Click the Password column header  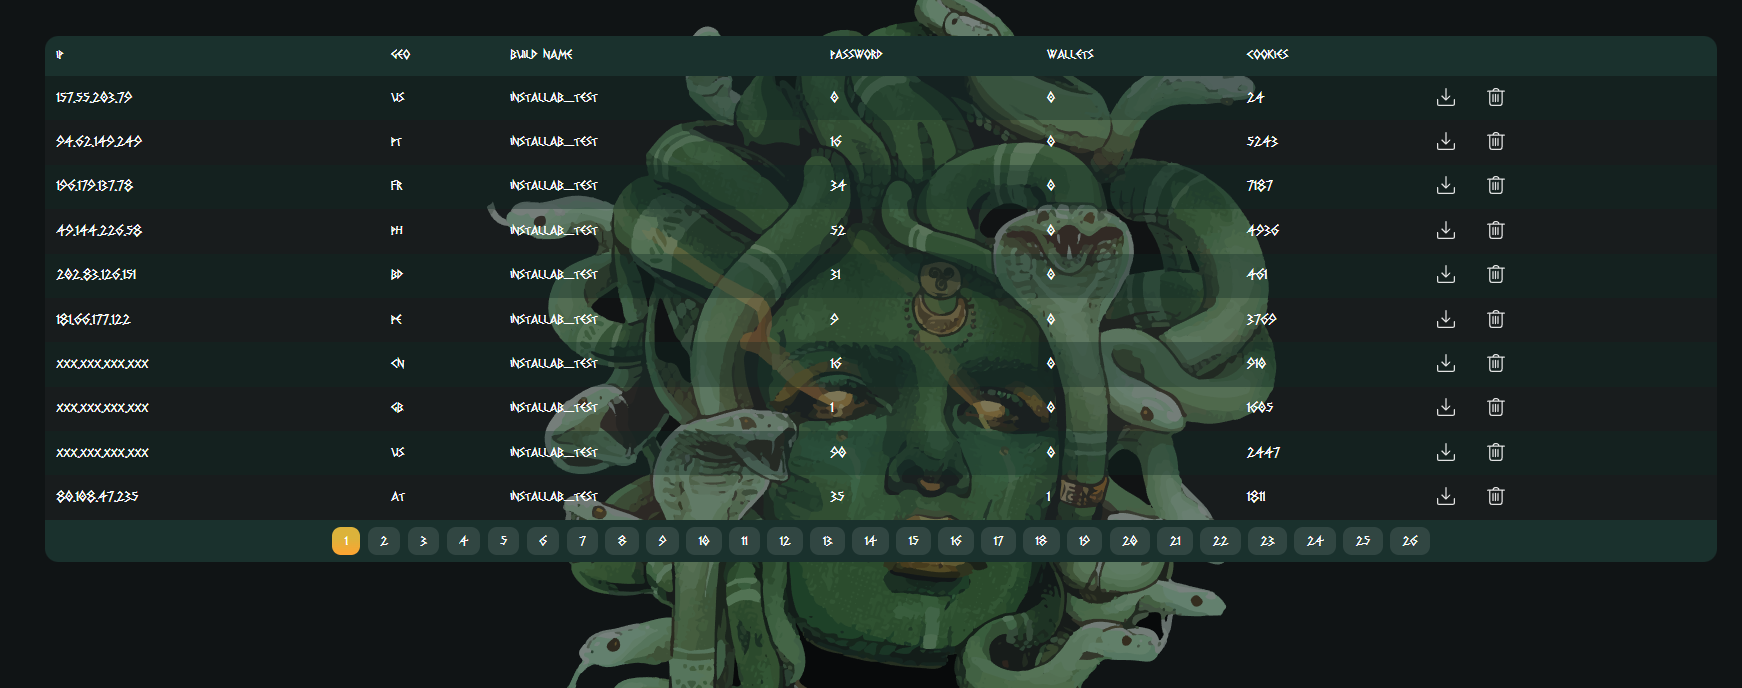tap(856, 54)
